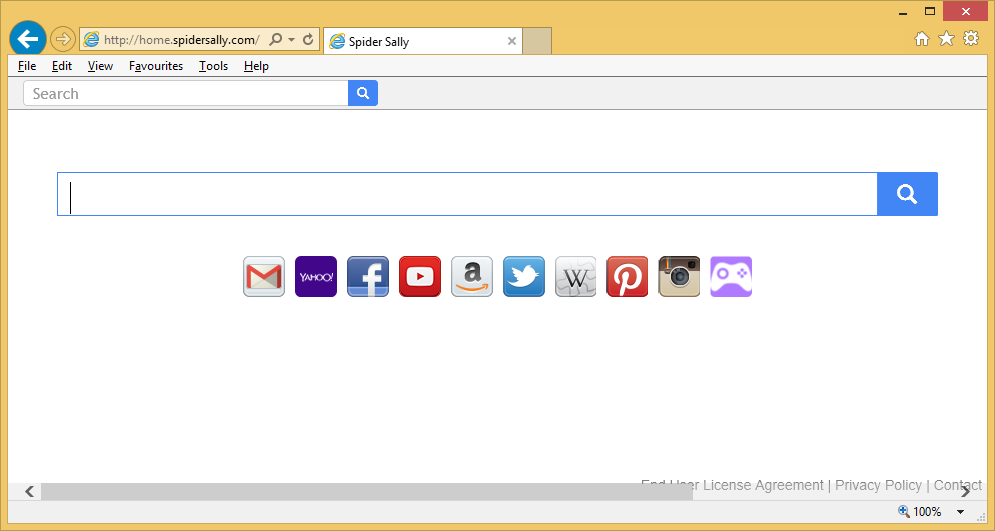Open the Facebook shortcut icon
995x531 pixels.
tap(368, 277)
